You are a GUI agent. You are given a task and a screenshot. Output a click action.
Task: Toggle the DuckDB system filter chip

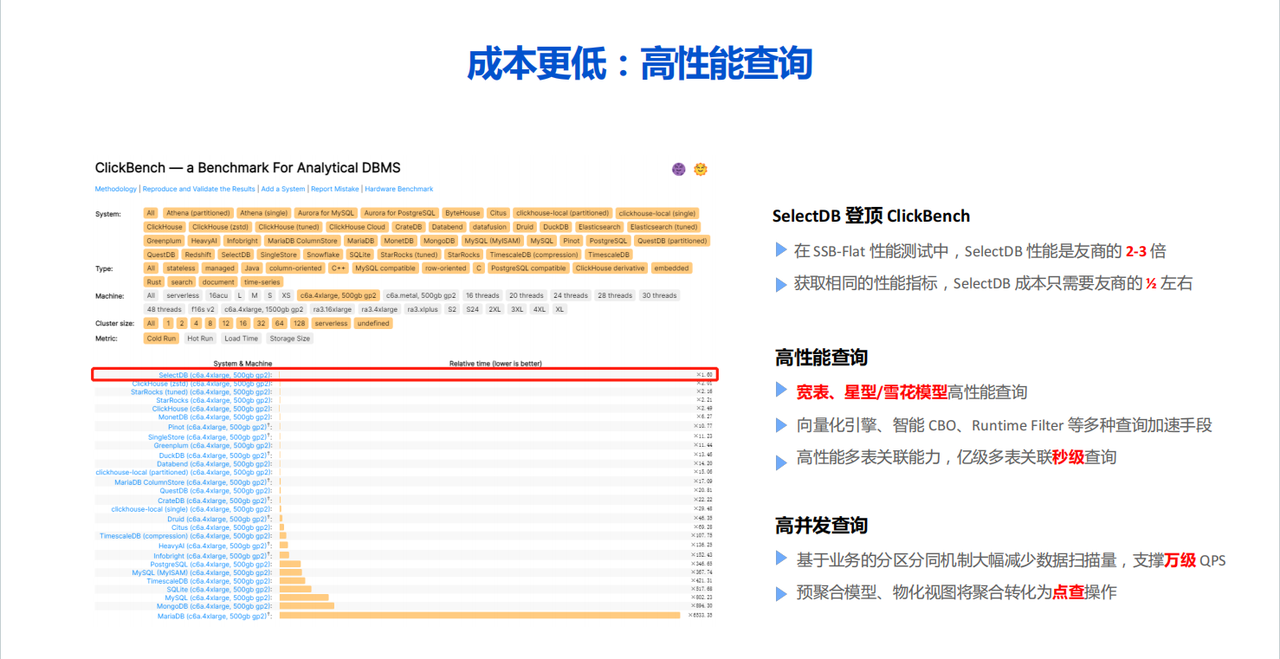click(556, 227)
